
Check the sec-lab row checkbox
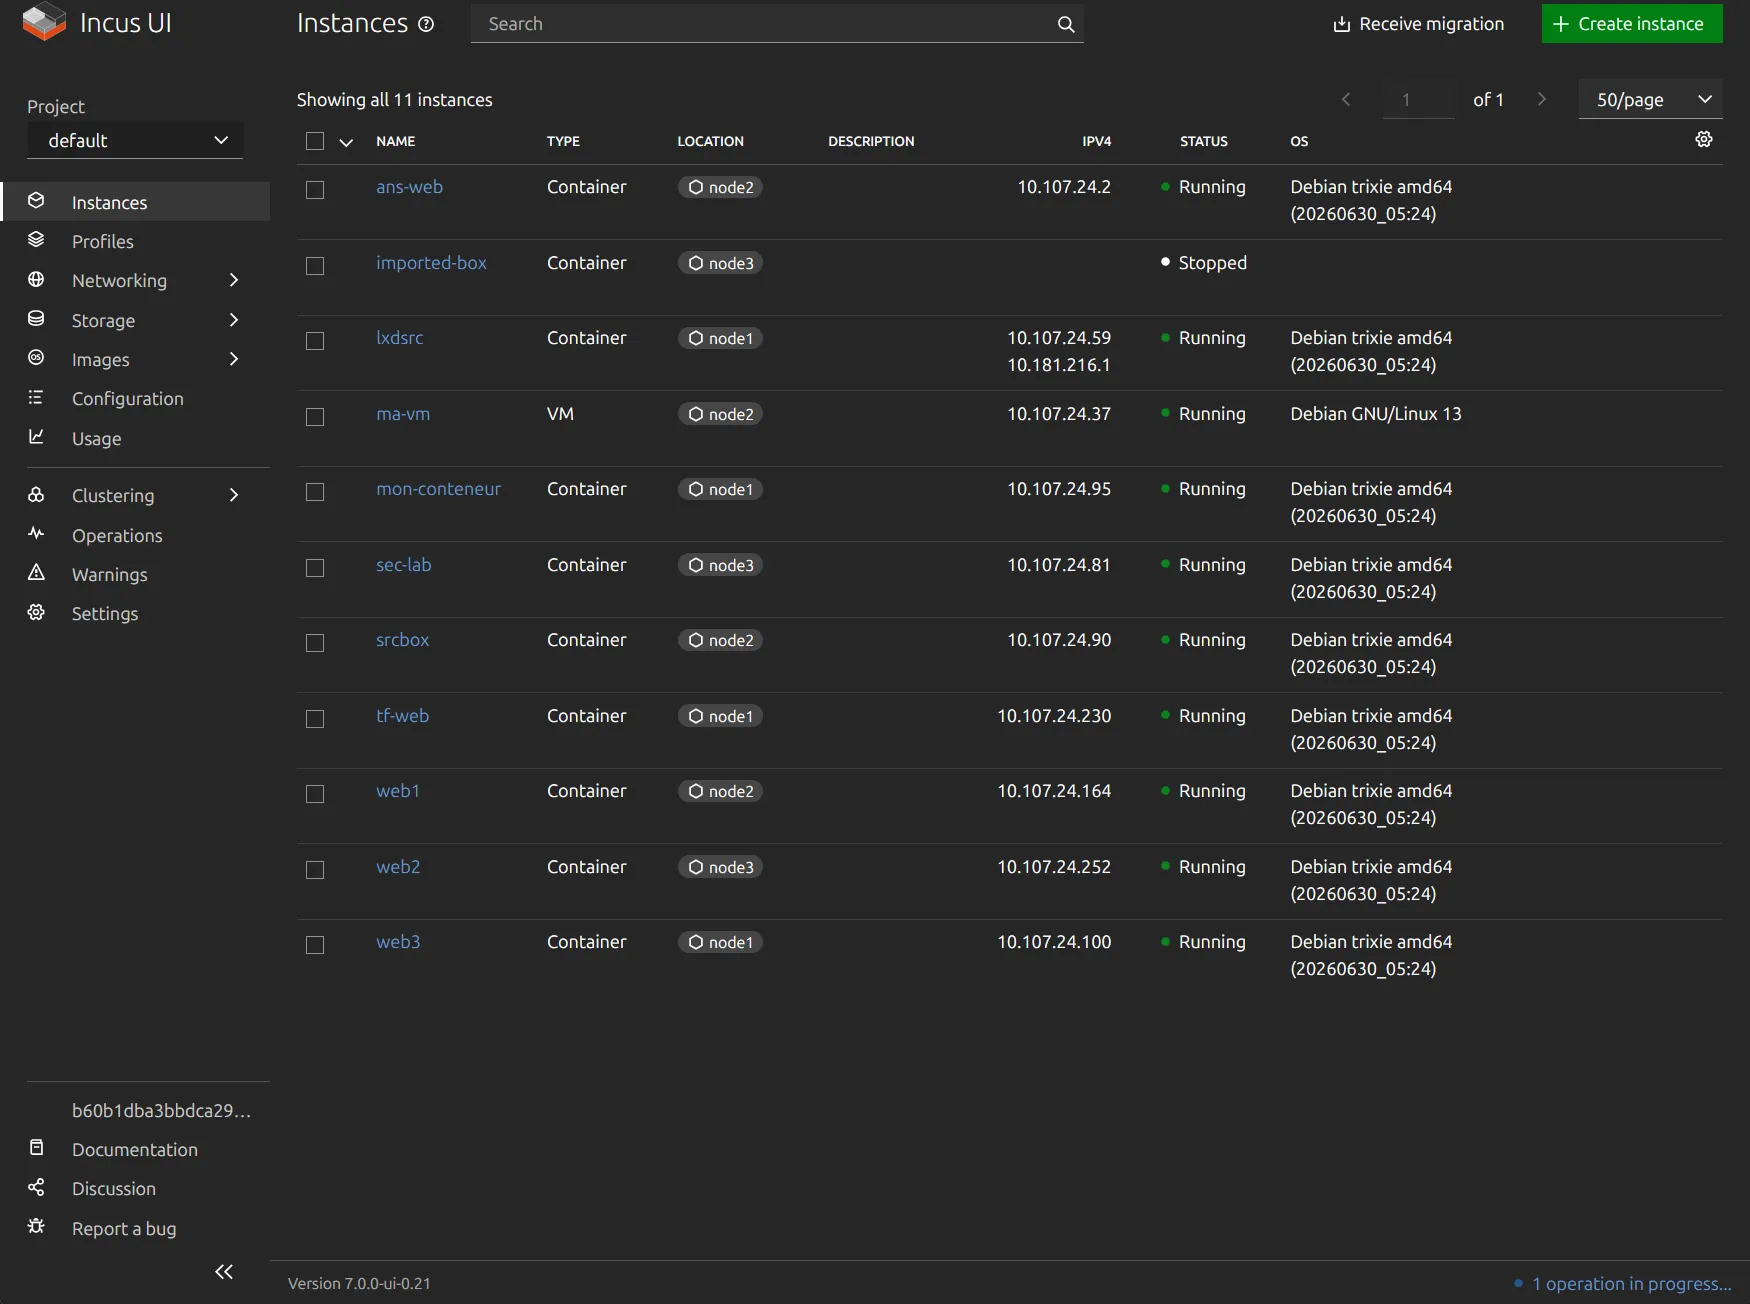[x=315, y=568]
